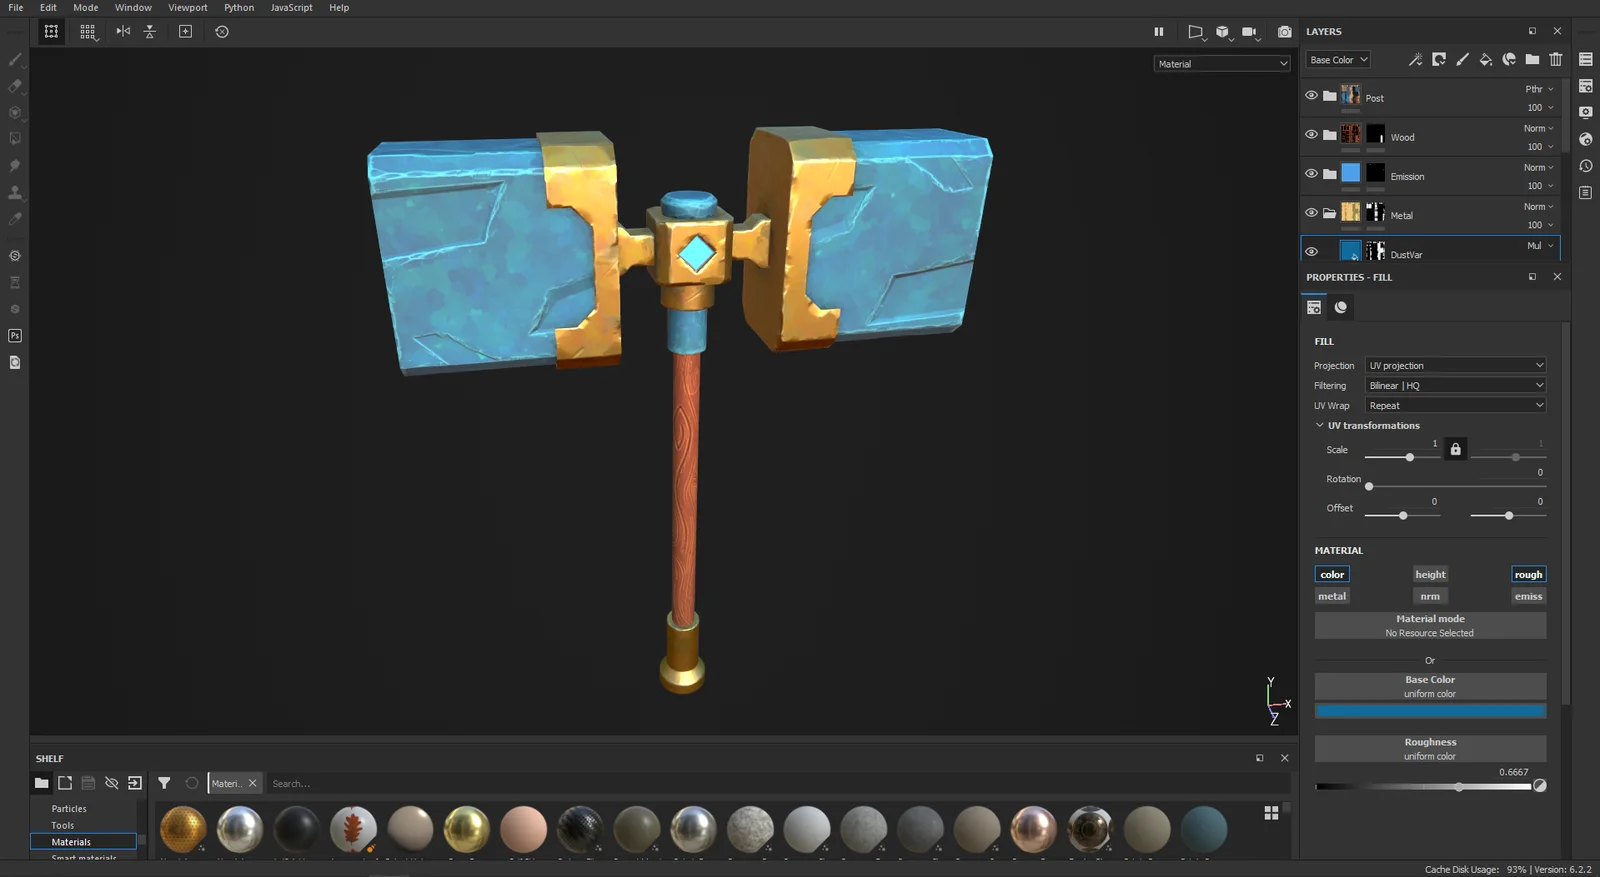Open the Viewport menu
Image resolution: width=1600 pixels, height=877 pixels.
click(188, 7)
